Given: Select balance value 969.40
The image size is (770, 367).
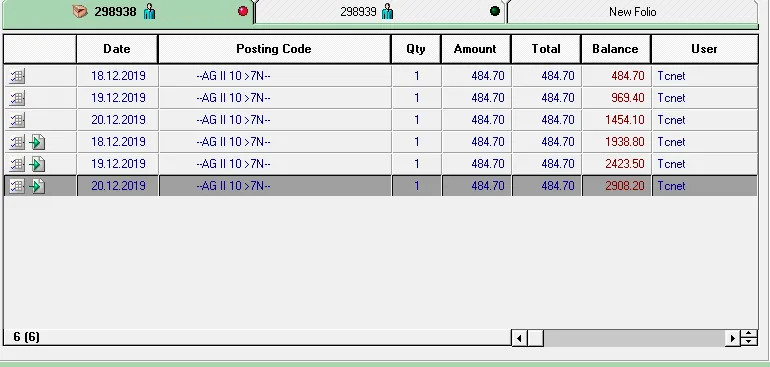Looking at the screenshot, I should point(628,98).
